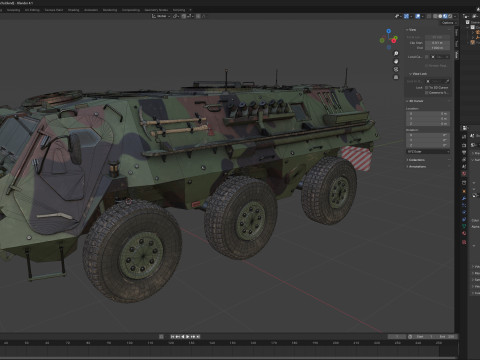480x360 pixels.
Task: Click the eyedropper beside Lock to Object
Action: click(x=448, y=81)
